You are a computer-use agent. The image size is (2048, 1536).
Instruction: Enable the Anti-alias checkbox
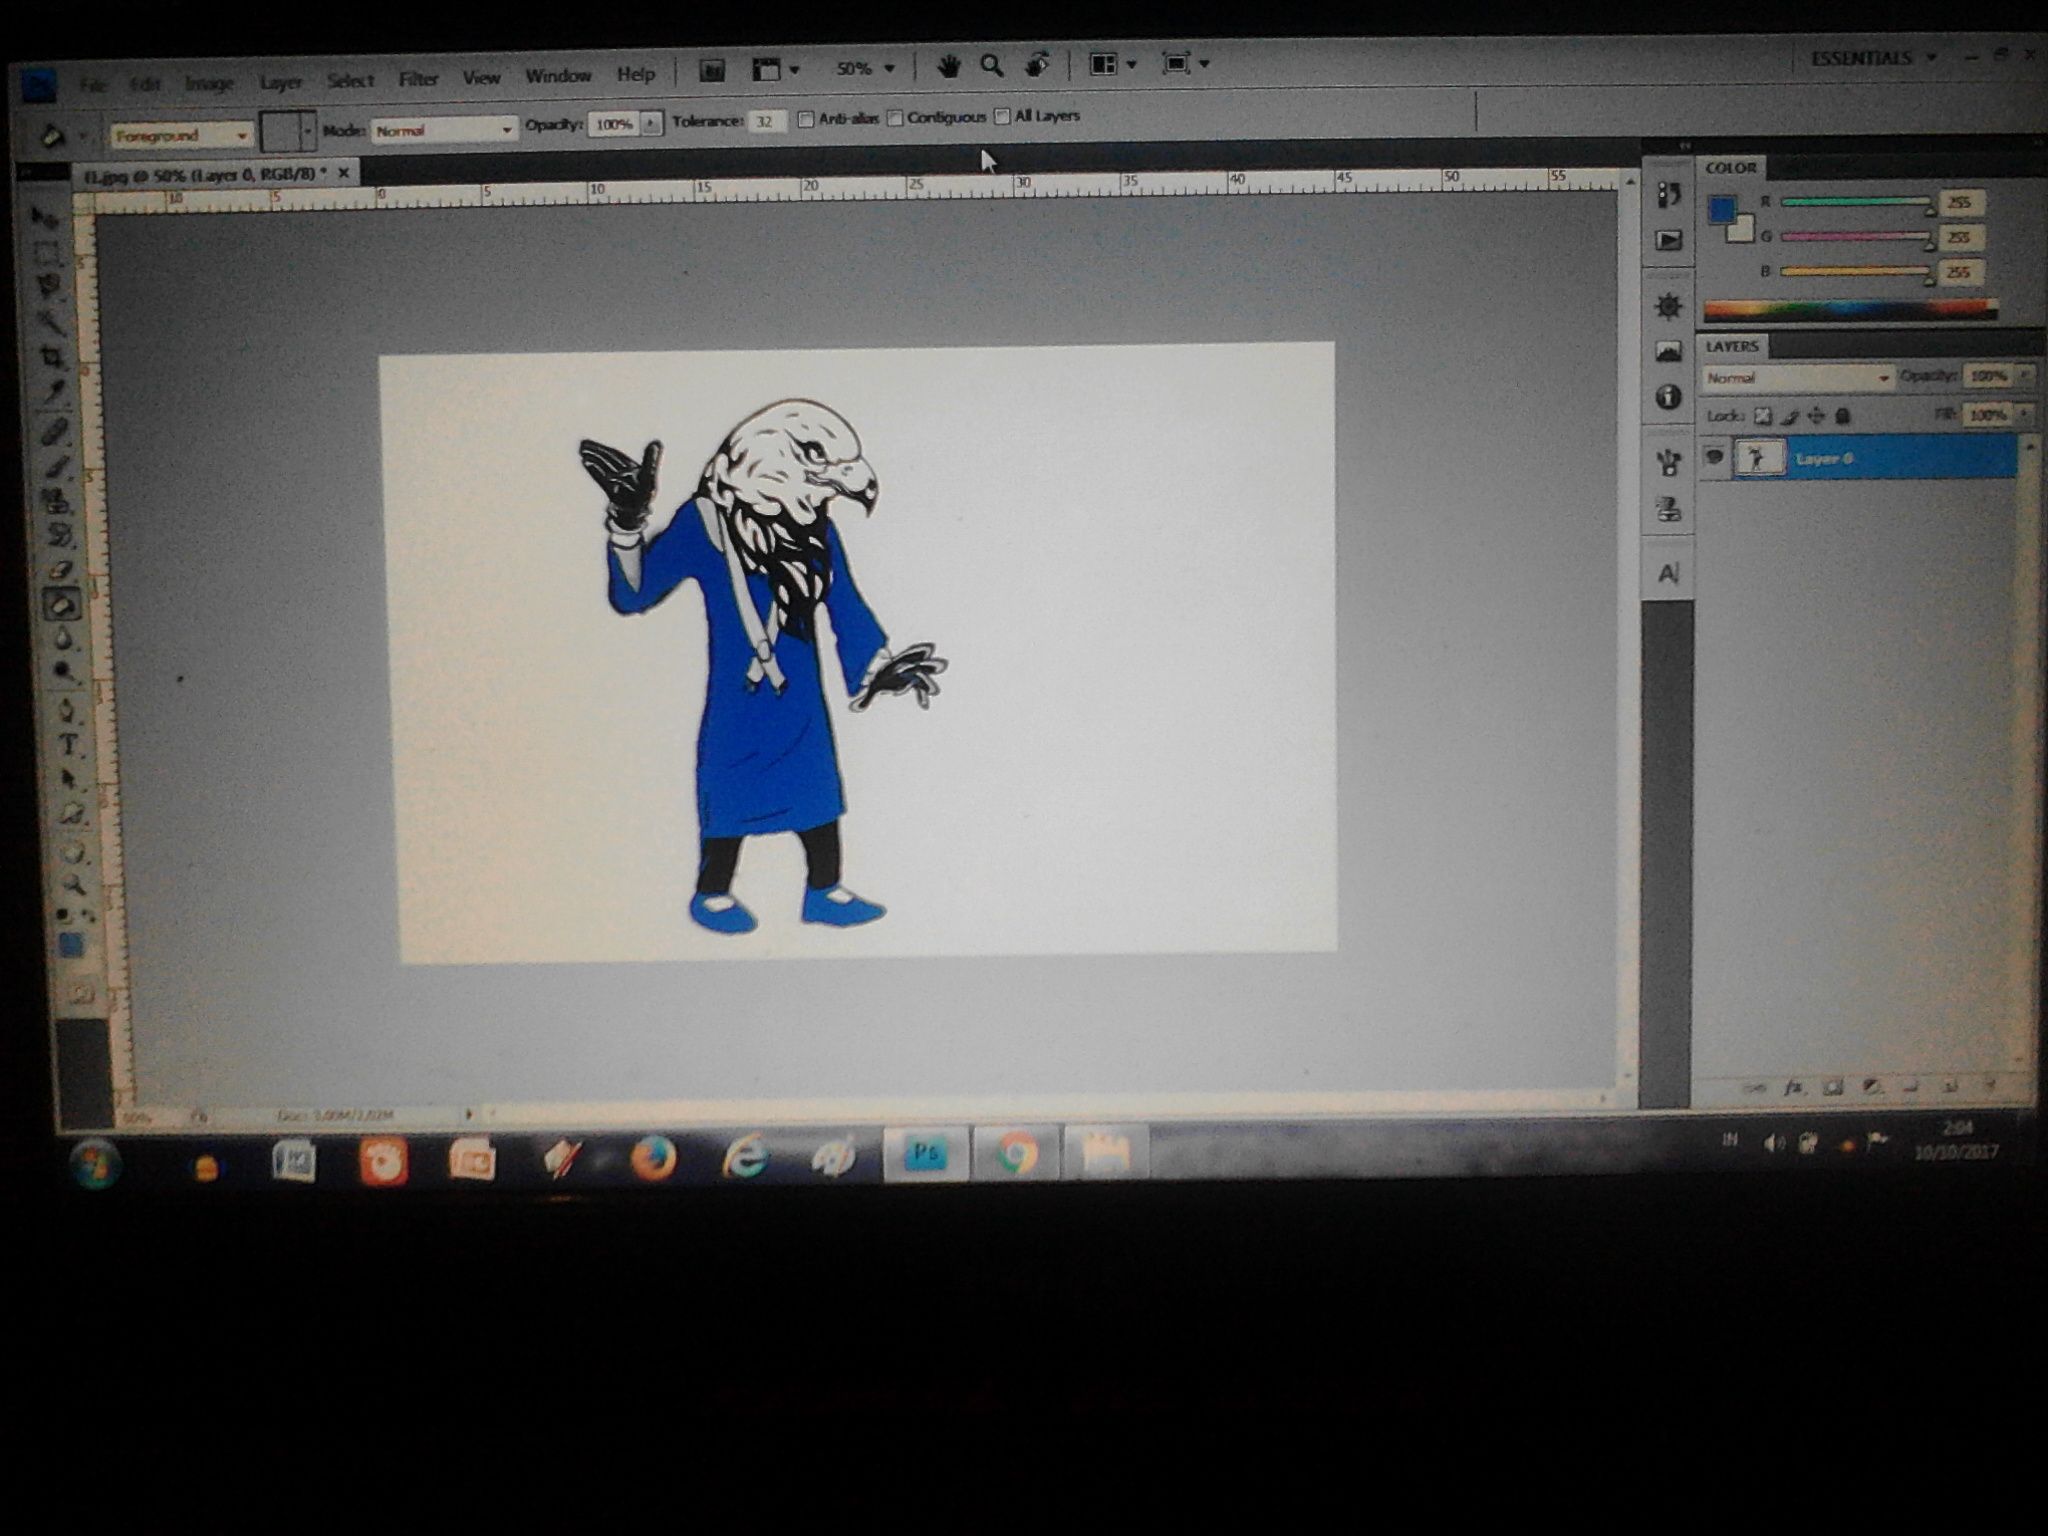tap(805, 119)
